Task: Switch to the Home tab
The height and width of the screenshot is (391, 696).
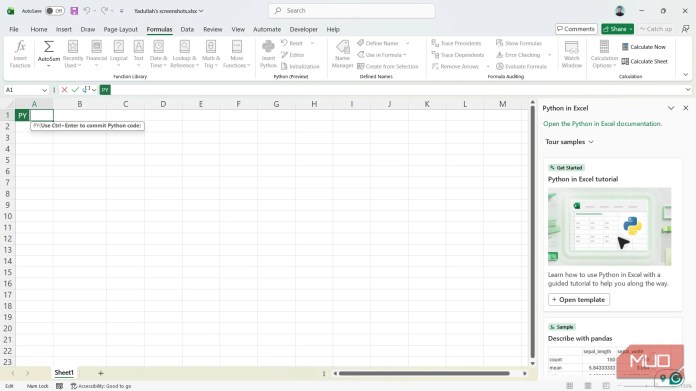Action: [39, 29]
